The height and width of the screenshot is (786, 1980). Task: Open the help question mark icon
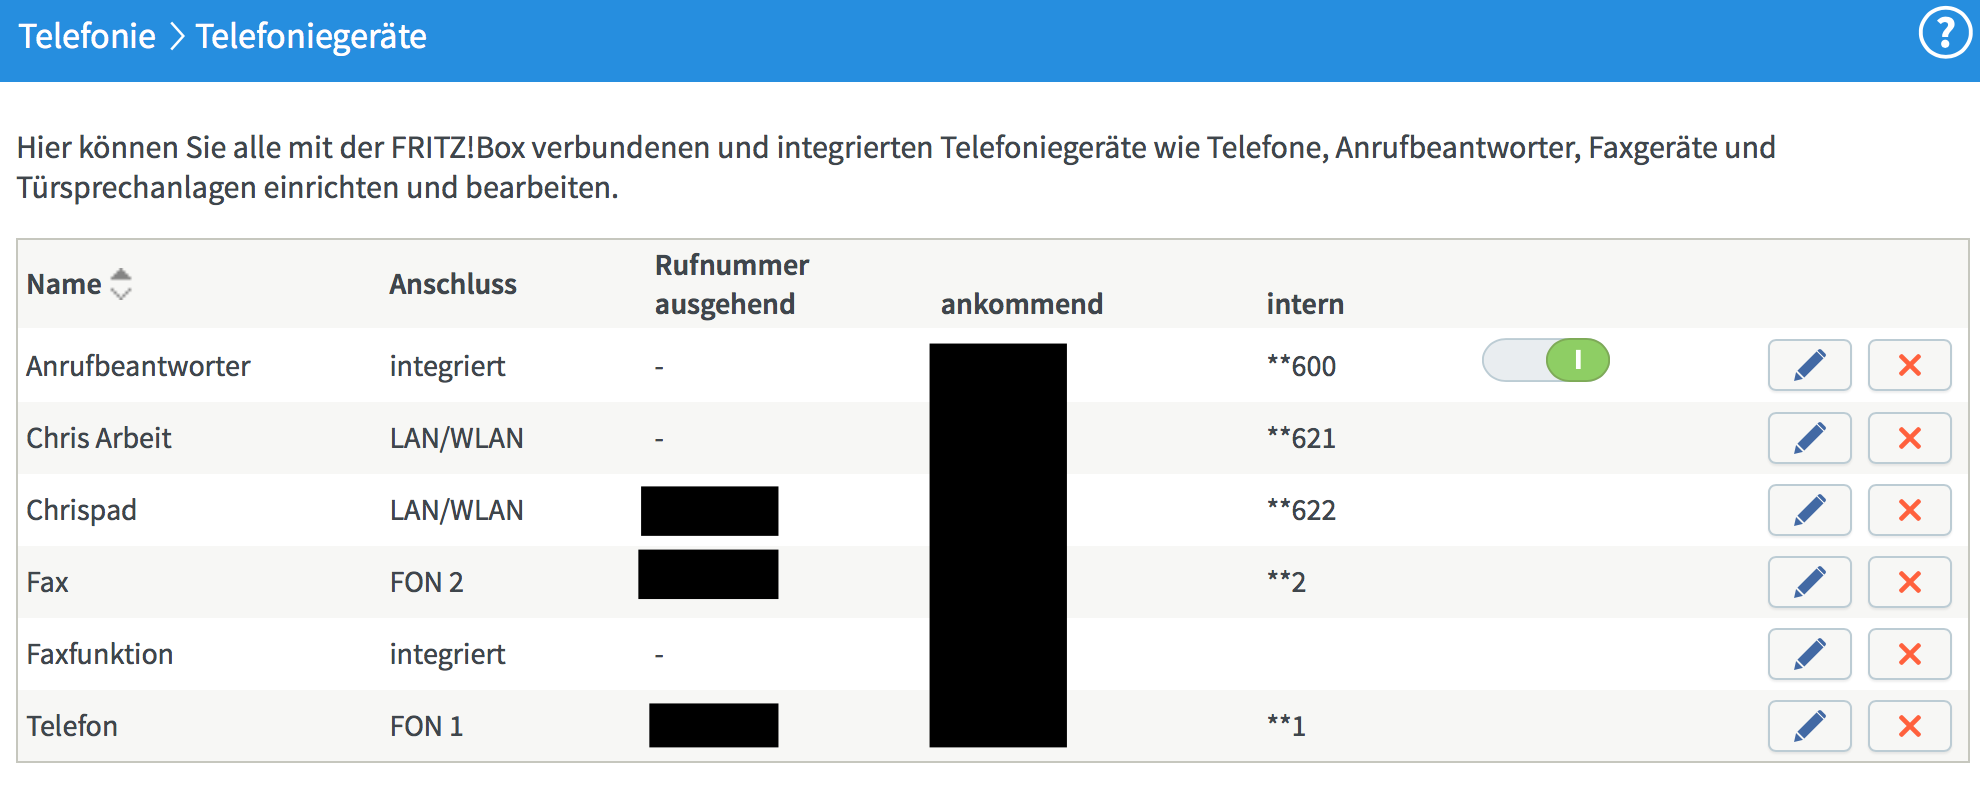click(1944, 35)
